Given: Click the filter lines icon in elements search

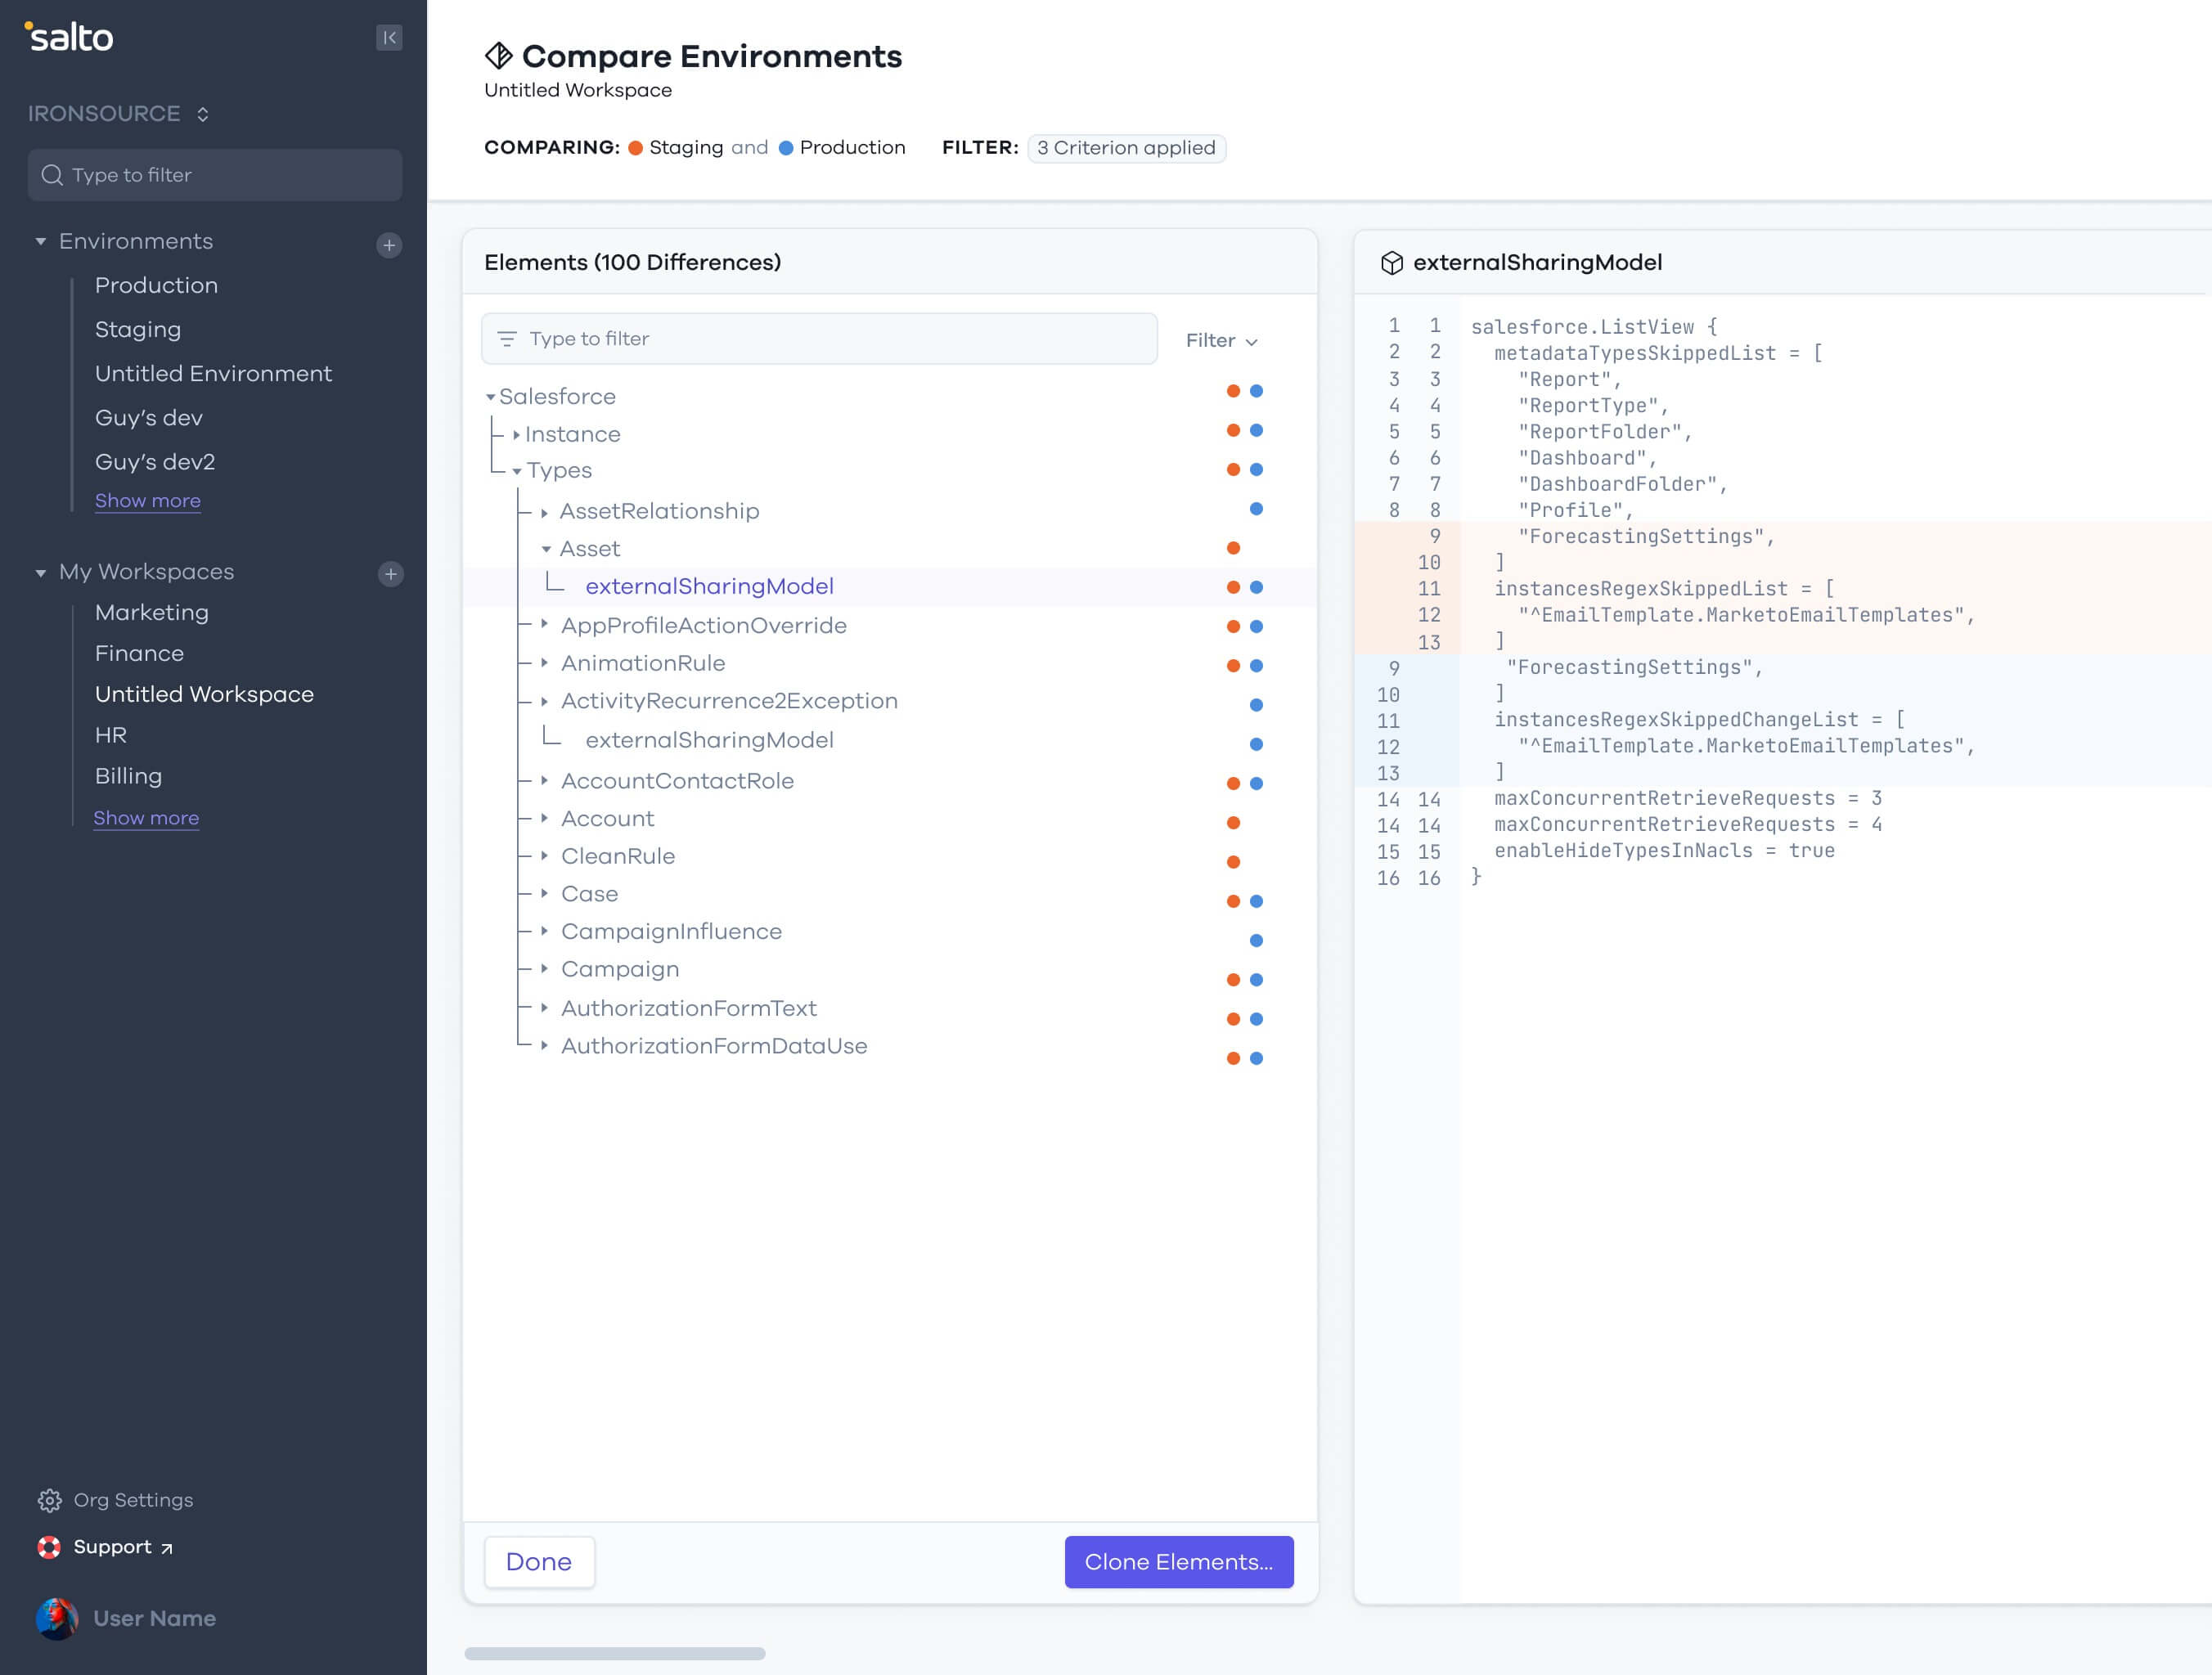Looking at the screenshot, I should pyautogui.click(x=507, y=339).
